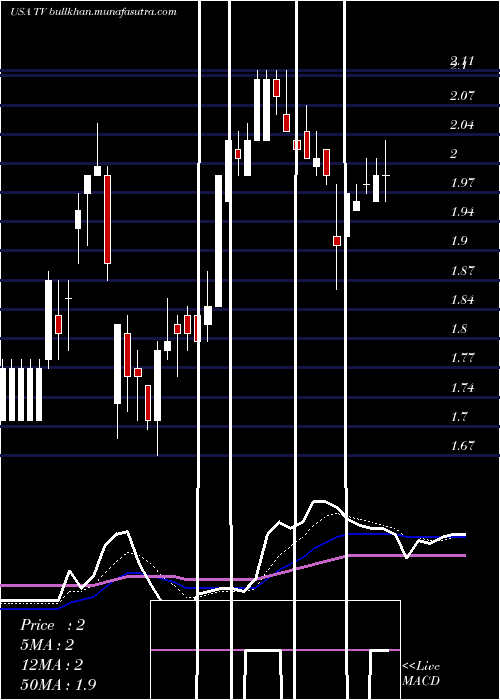Click the 1.67 price axis label
The width and height of the screenshot is (500, 700).
pos(462,446)
